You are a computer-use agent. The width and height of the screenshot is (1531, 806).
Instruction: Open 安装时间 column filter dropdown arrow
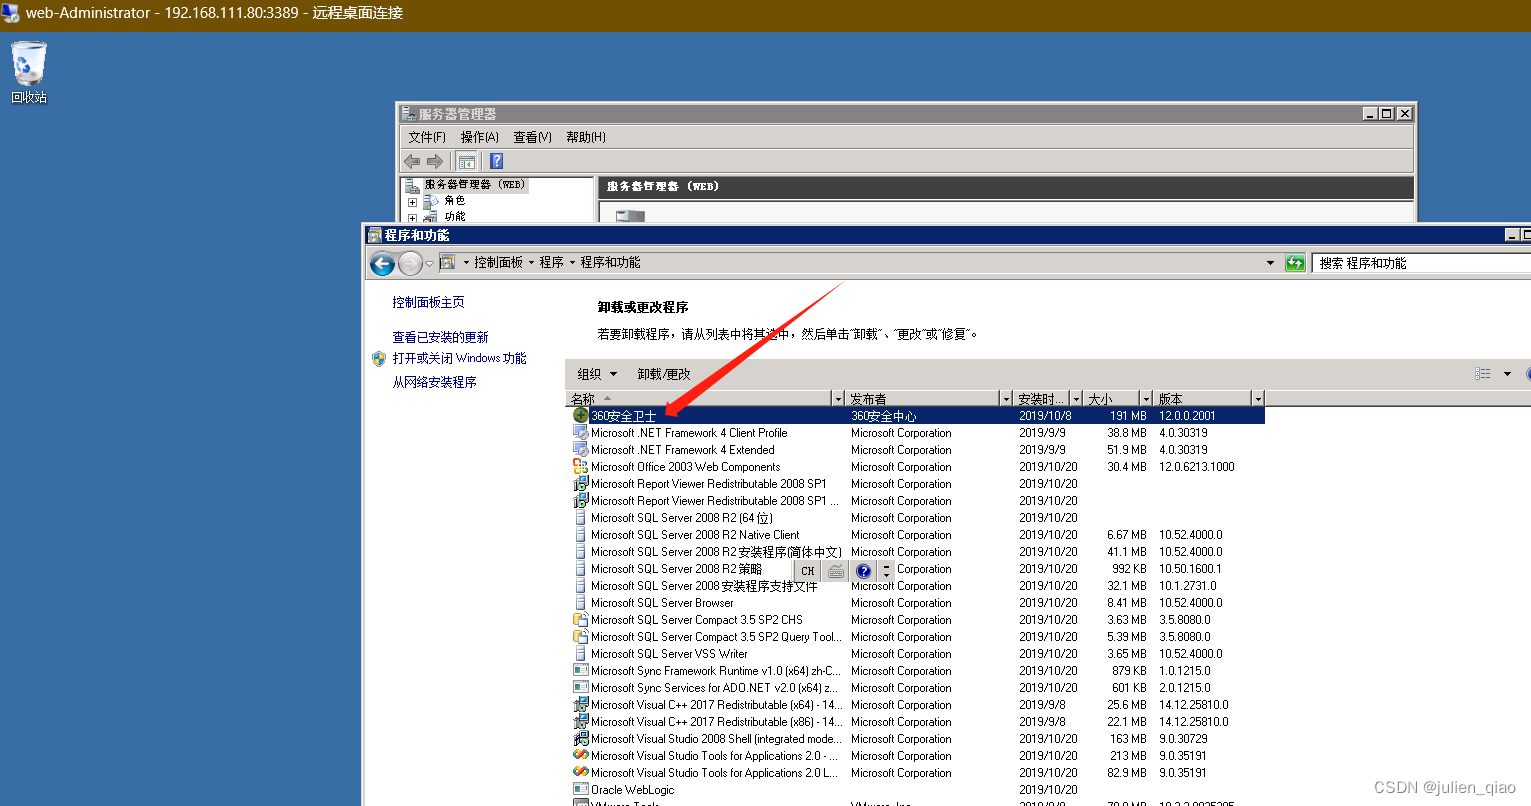point(1076,399)
